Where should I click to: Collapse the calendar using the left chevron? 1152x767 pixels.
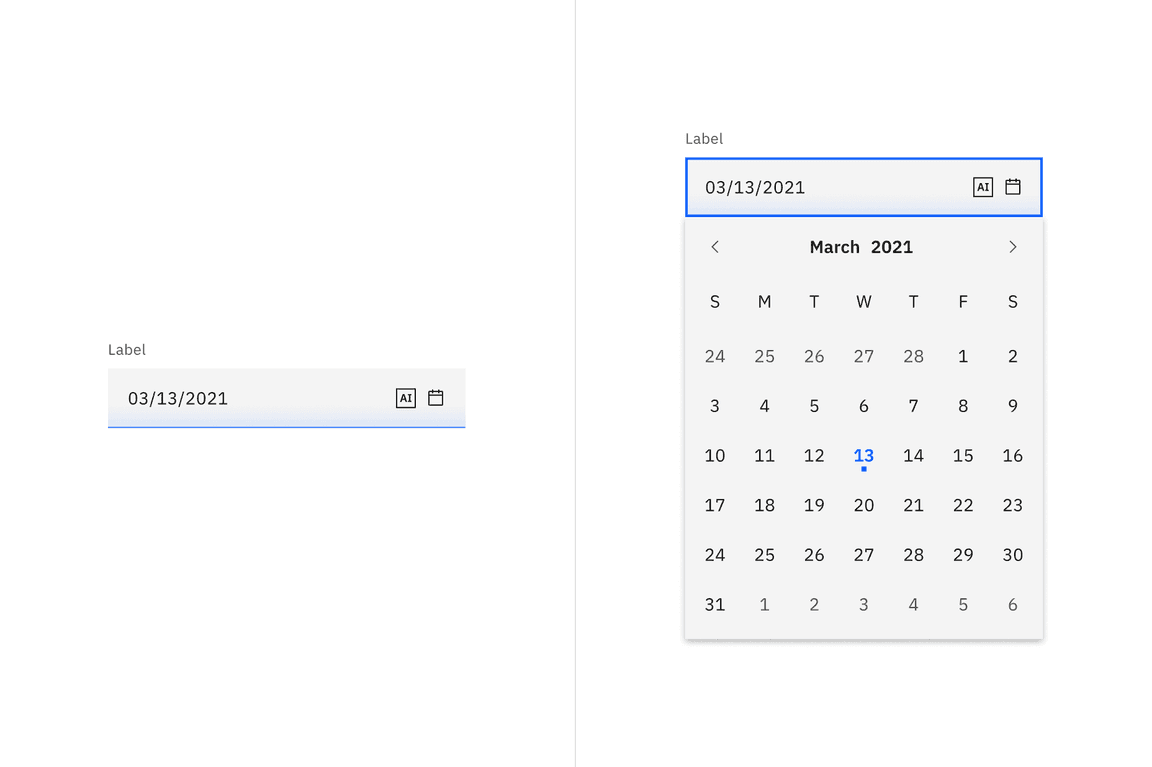click(x=714, y=247)
